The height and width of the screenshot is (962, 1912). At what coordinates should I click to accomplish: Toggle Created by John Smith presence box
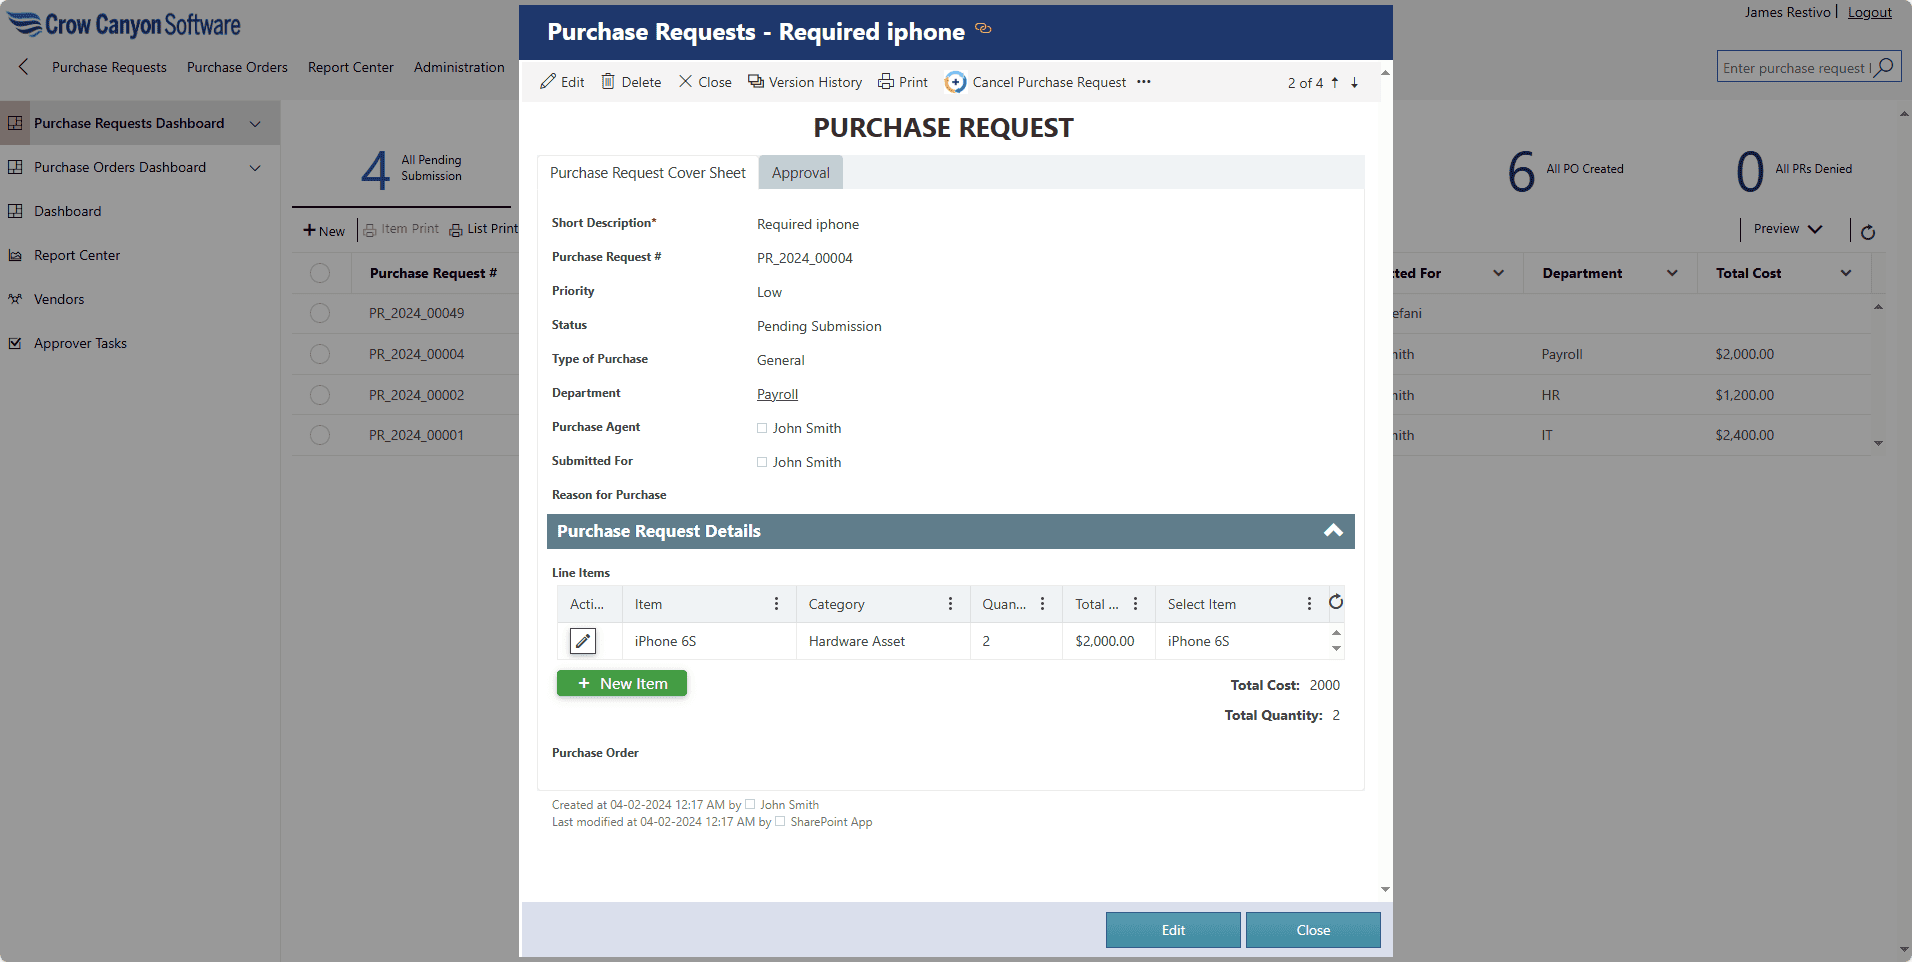click(750, 804)
